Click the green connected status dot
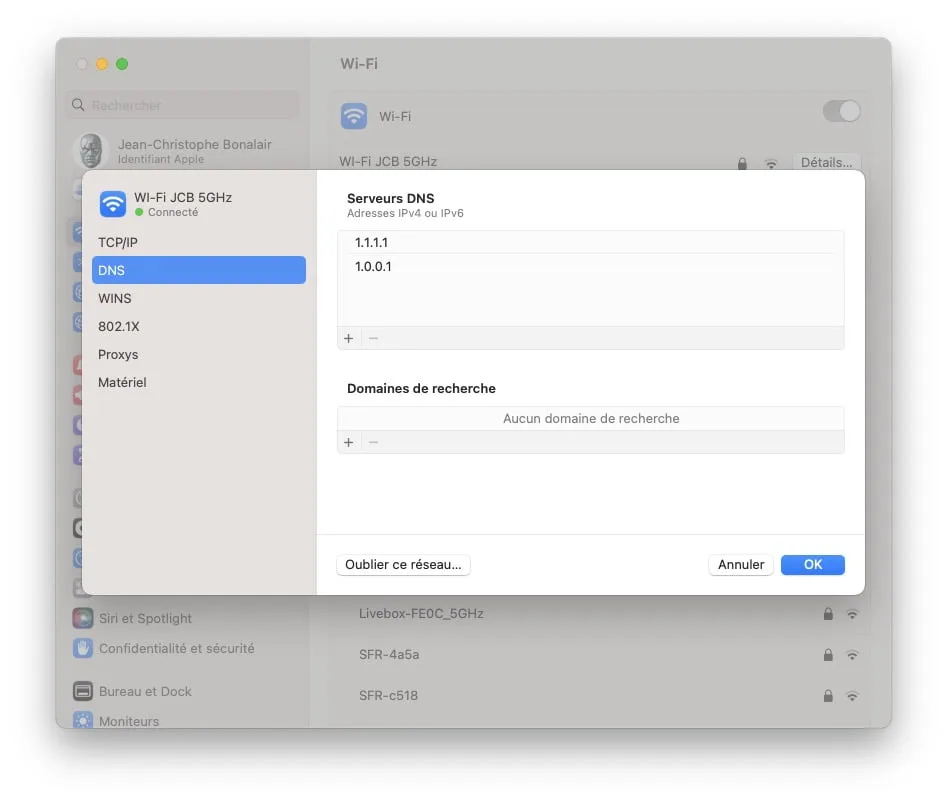The height and width of the screenshot is (802, 947). pos(140,212)
